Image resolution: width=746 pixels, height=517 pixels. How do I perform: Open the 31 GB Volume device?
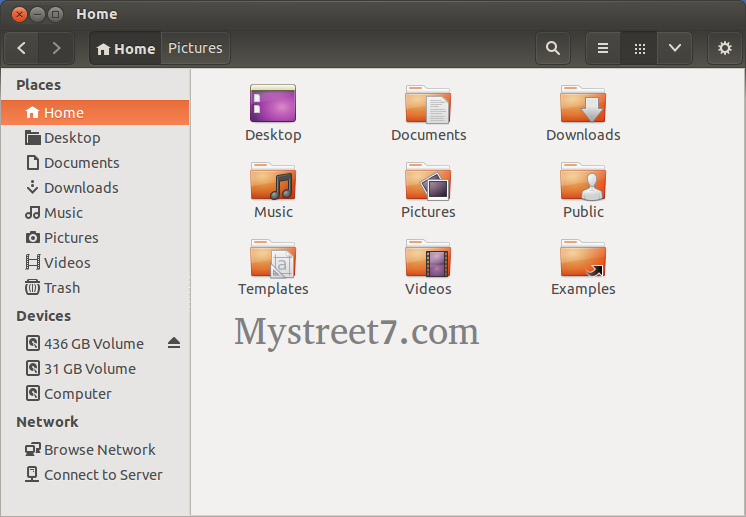point(95,369)
